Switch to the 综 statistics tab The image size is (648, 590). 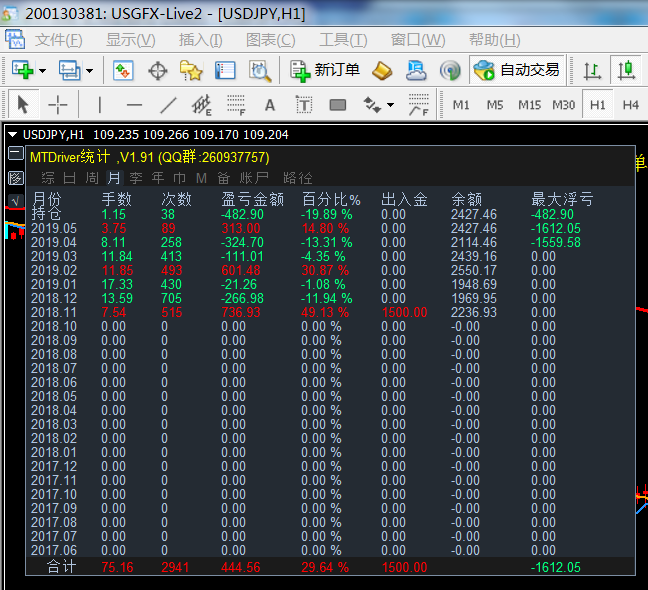[x=48, y=178]
